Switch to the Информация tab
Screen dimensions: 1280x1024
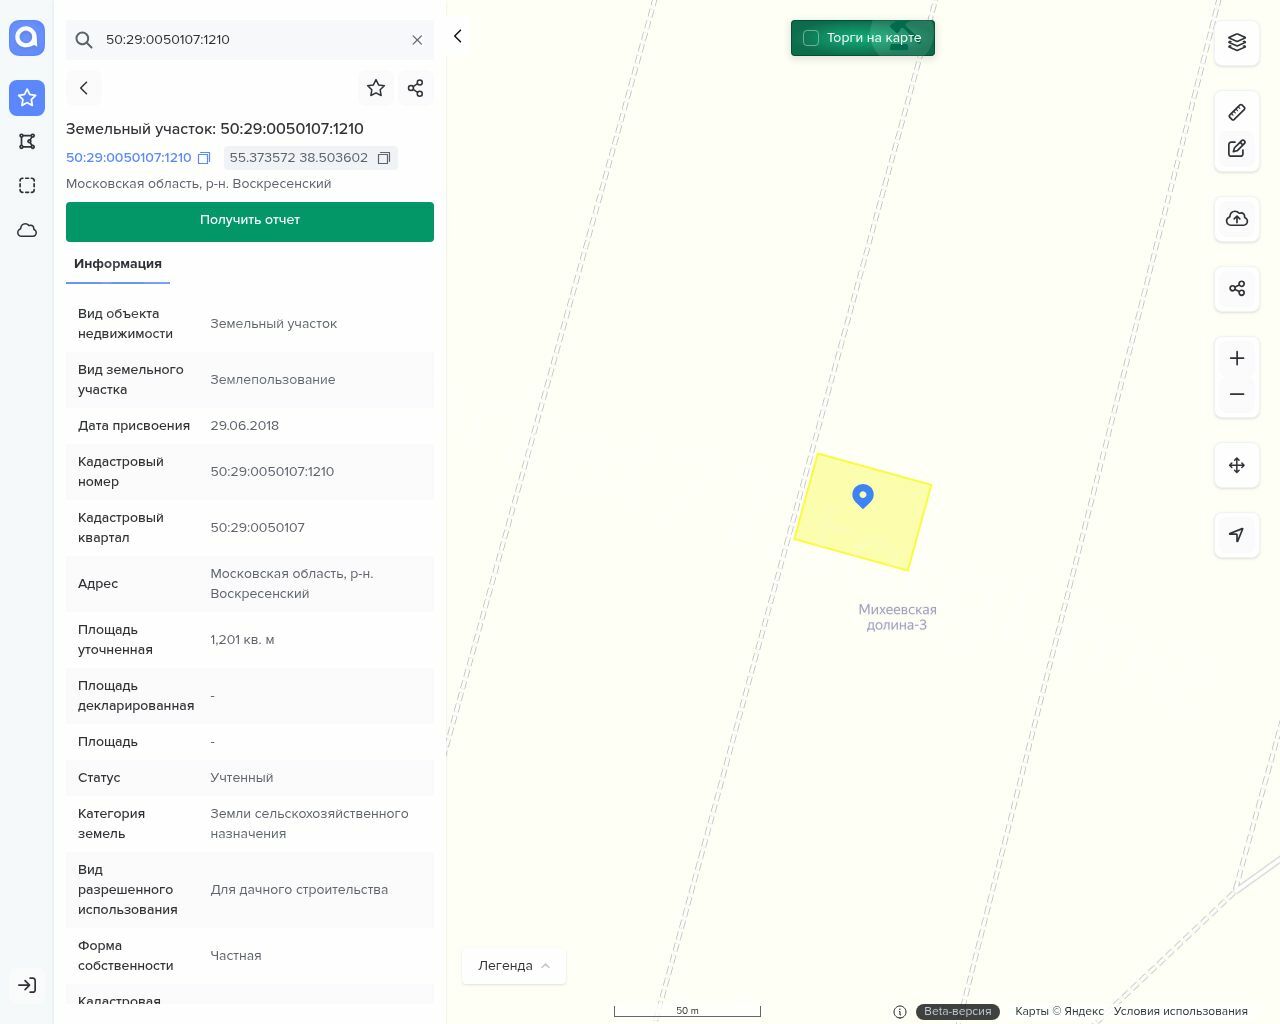coord(118,264)
